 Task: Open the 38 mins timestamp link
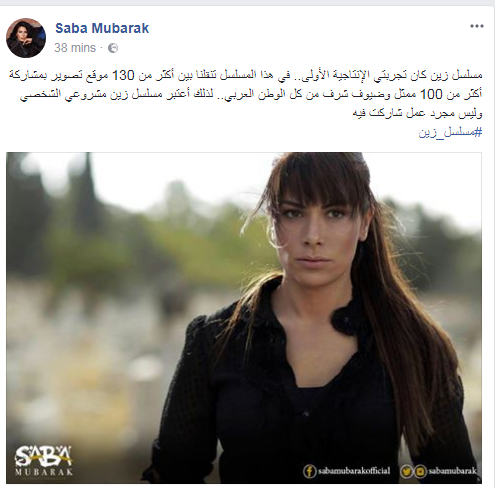75,48
